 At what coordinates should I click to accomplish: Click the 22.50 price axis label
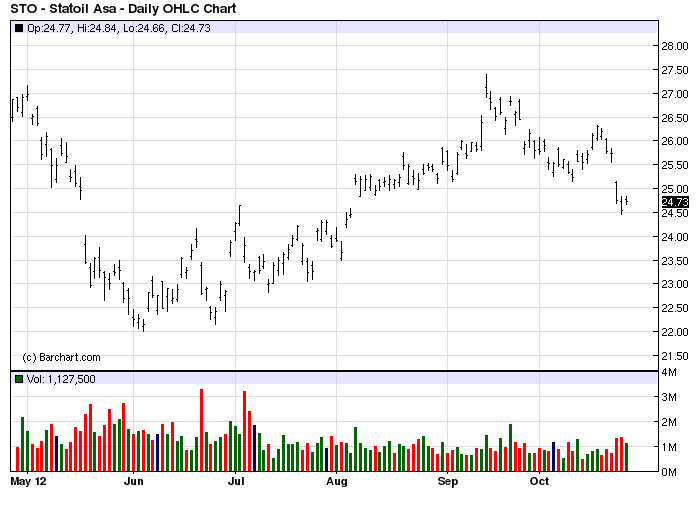[675, 308]
